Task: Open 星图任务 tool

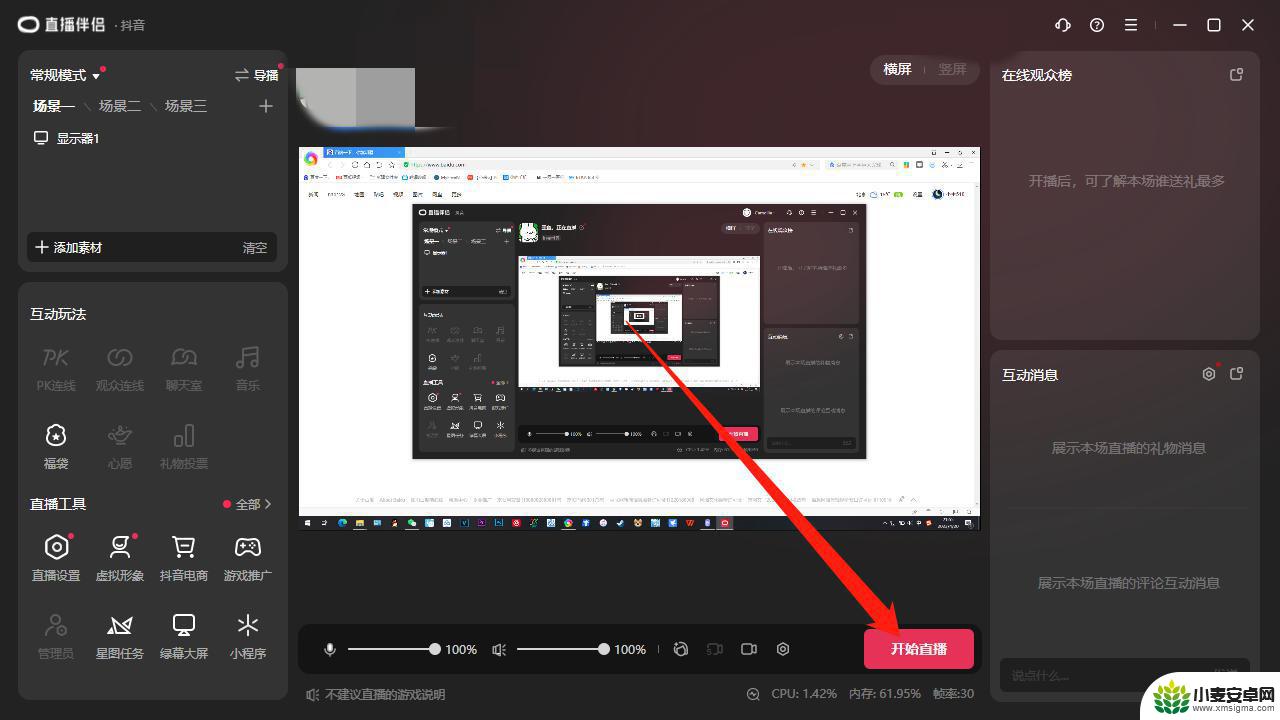Action: point(120,636)
